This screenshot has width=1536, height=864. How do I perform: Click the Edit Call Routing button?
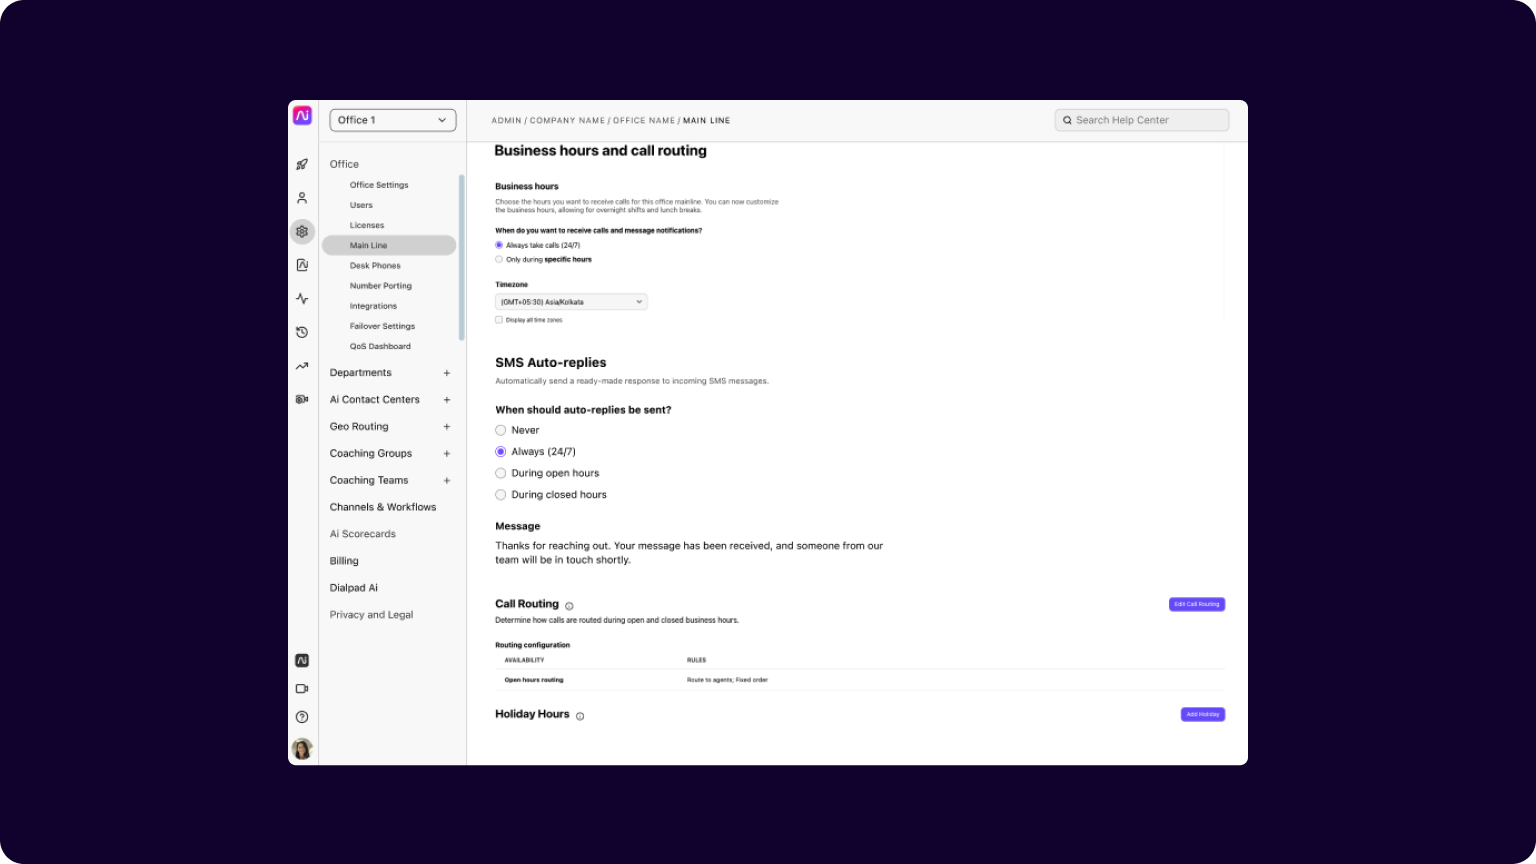(1197, 604)
